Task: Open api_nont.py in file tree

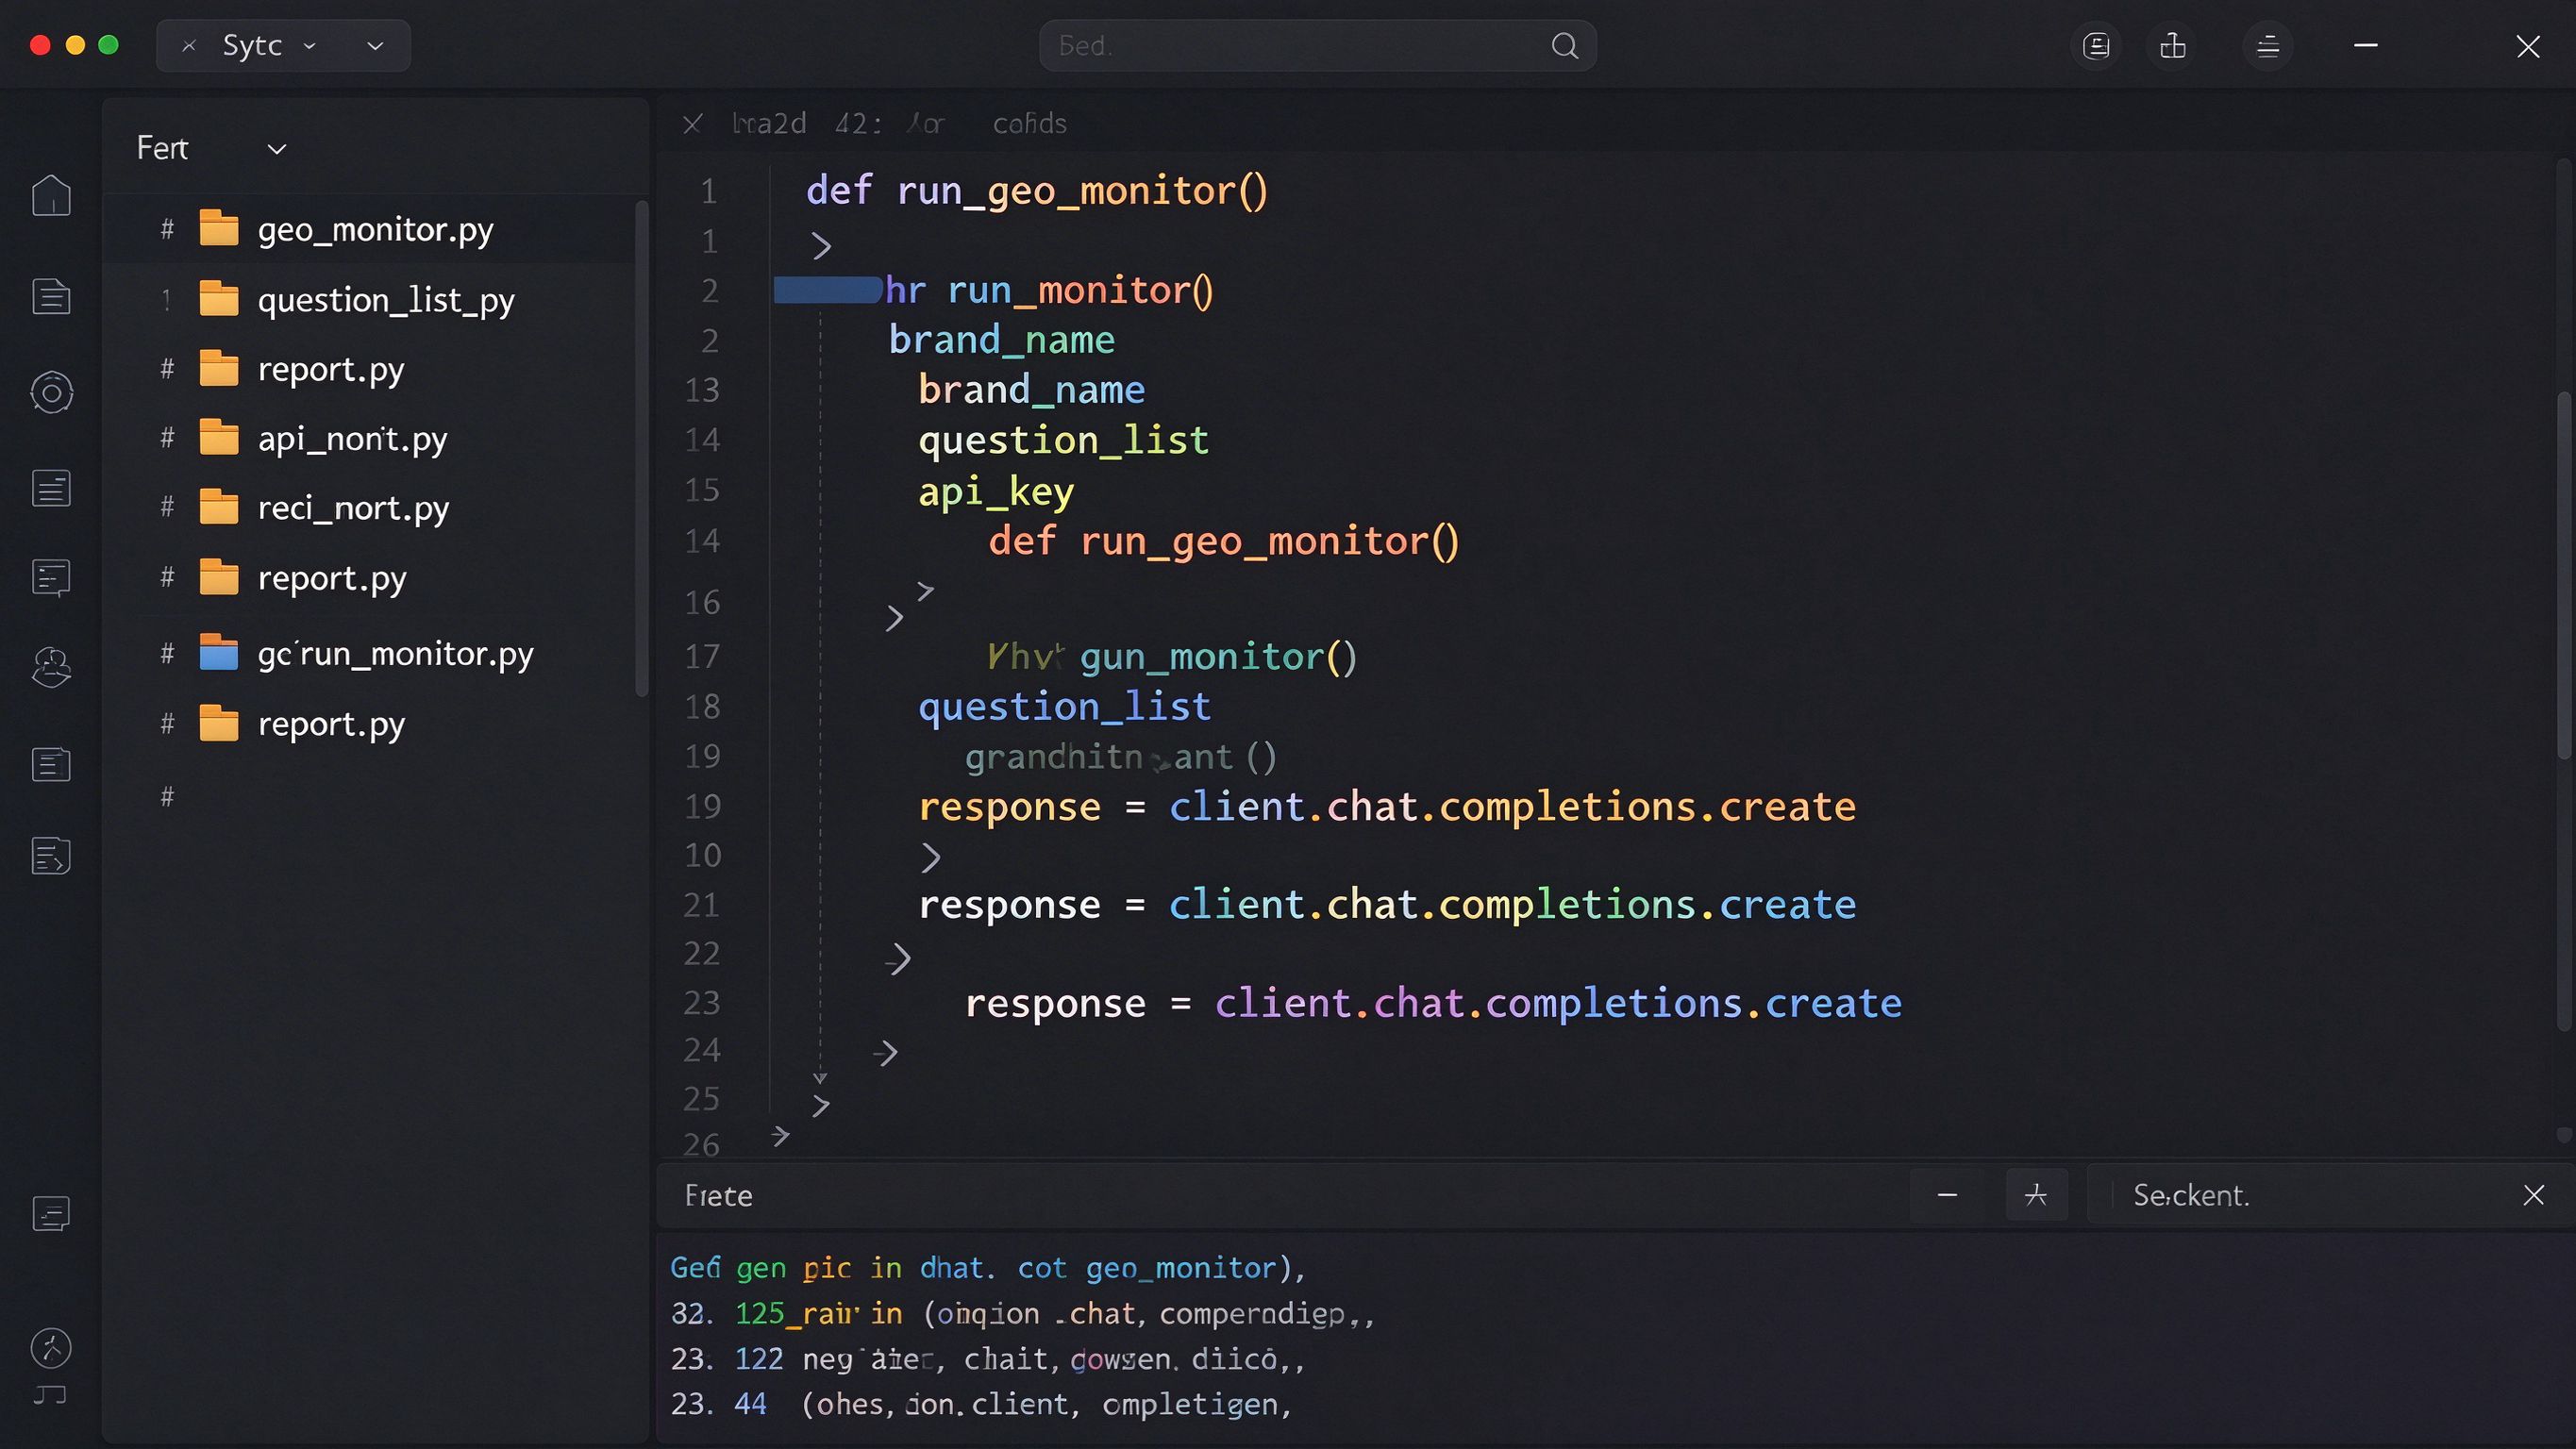Action: [x=370, y=439]
